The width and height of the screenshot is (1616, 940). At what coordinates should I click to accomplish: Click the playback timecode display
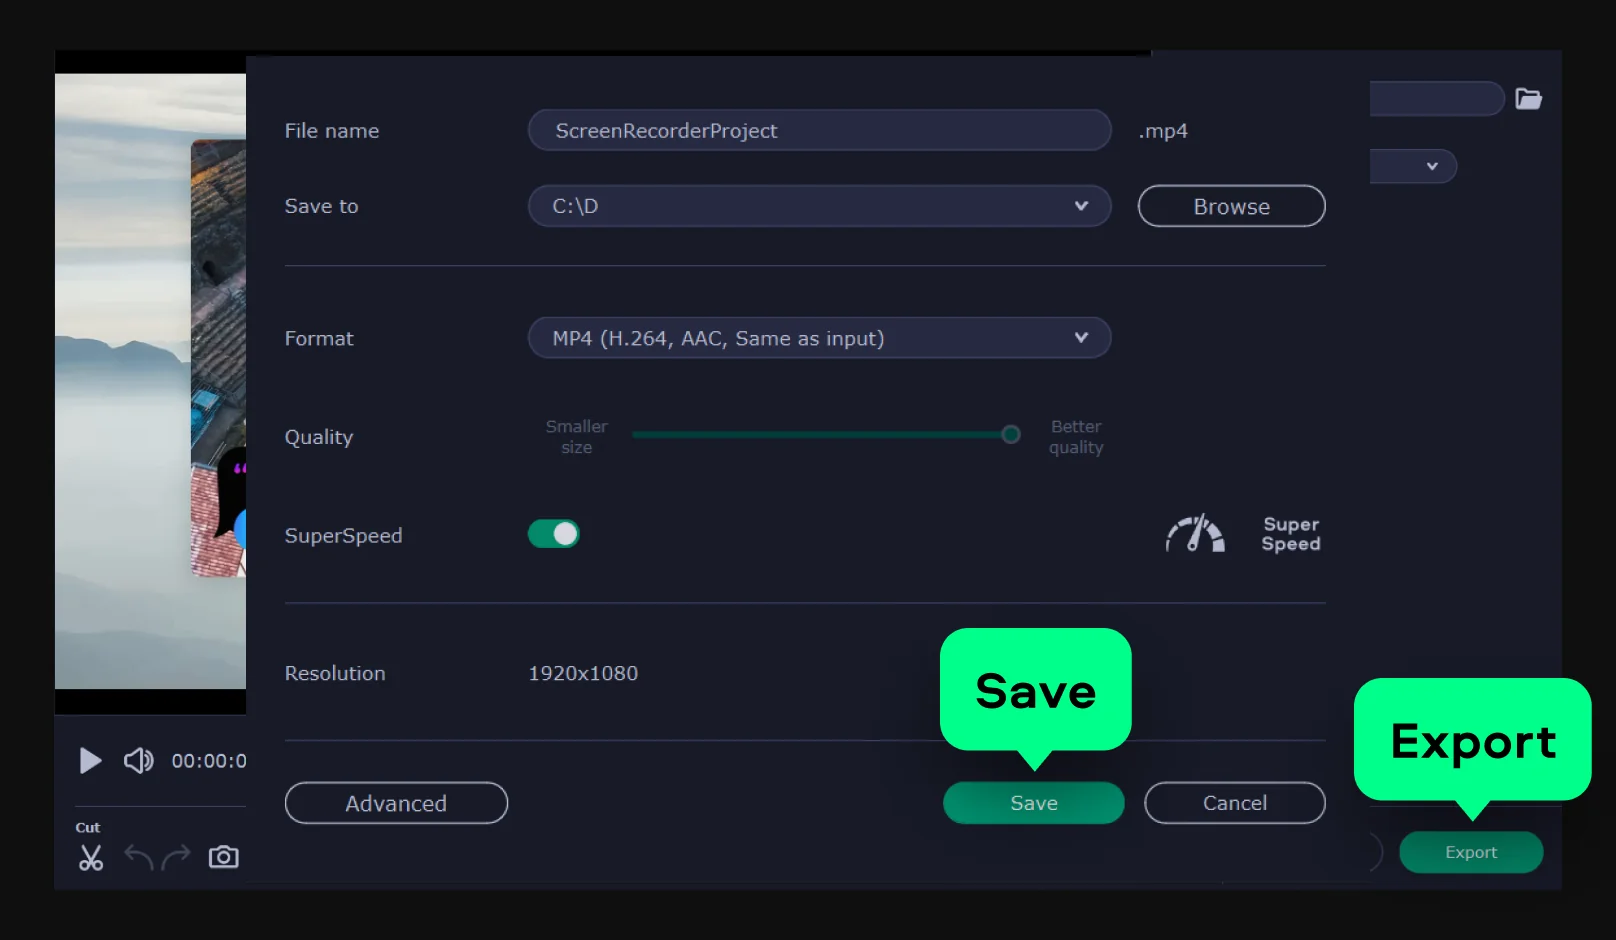pos(209,761)
